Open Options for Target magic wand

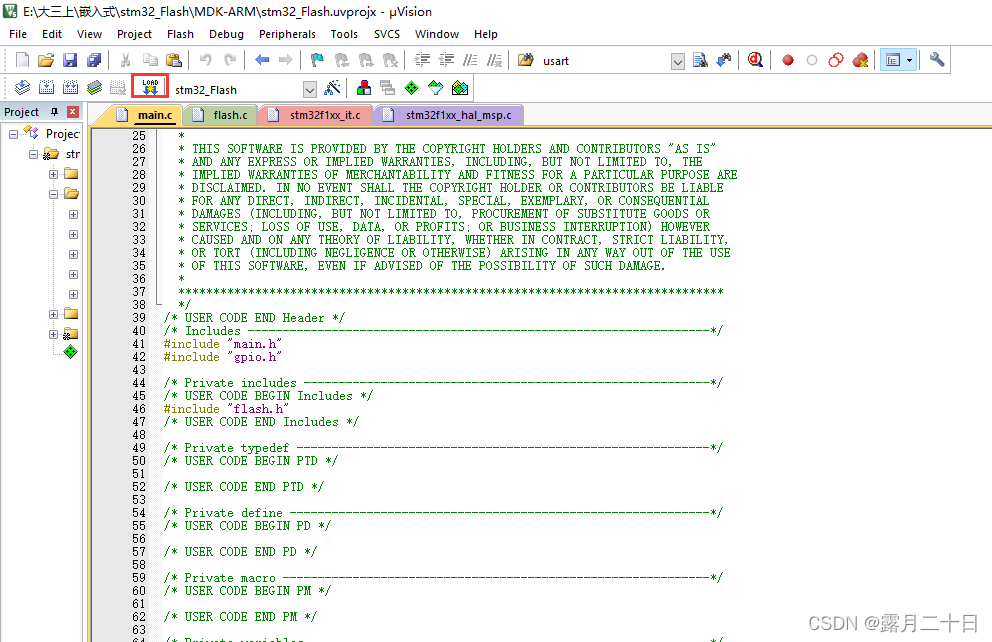(x=332, y=88)
